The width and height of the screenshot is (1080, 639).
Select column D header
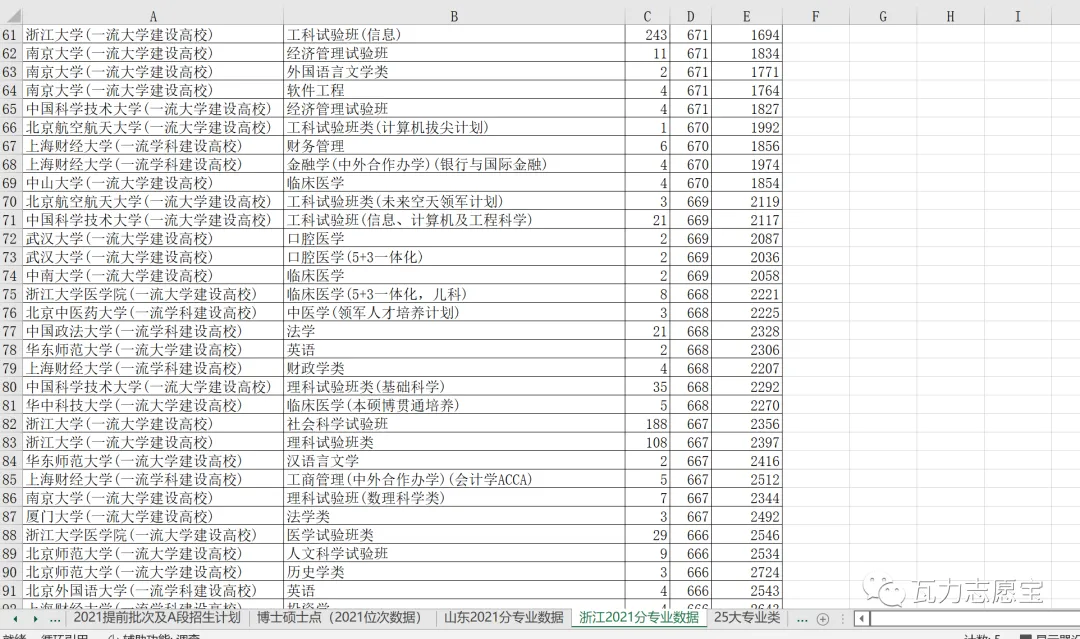(x=690, y=17)
